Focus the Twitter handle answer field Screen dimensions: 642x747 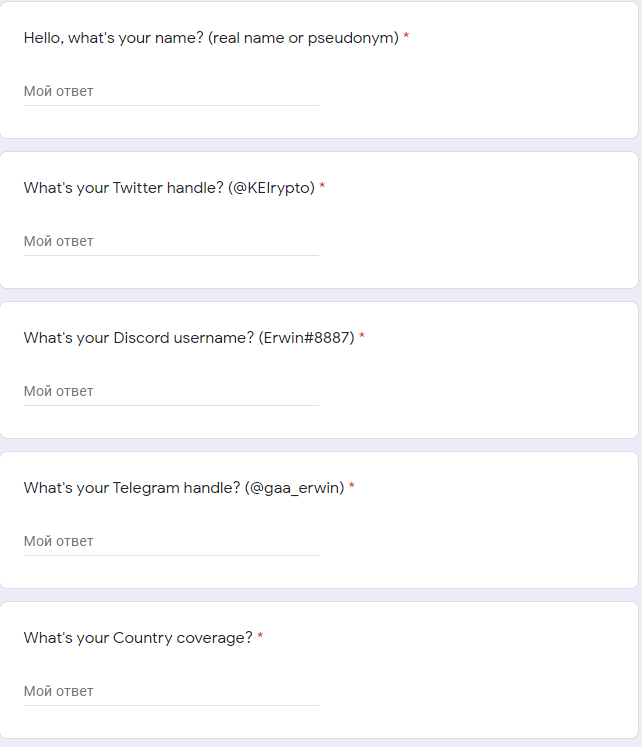(x=171, y=241)
